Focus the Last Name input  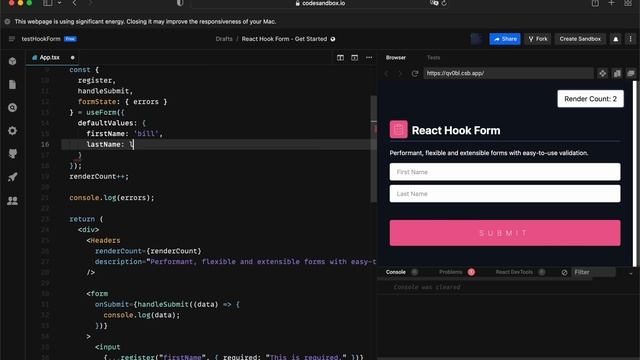pyautogui.click(x=505, y=194)
